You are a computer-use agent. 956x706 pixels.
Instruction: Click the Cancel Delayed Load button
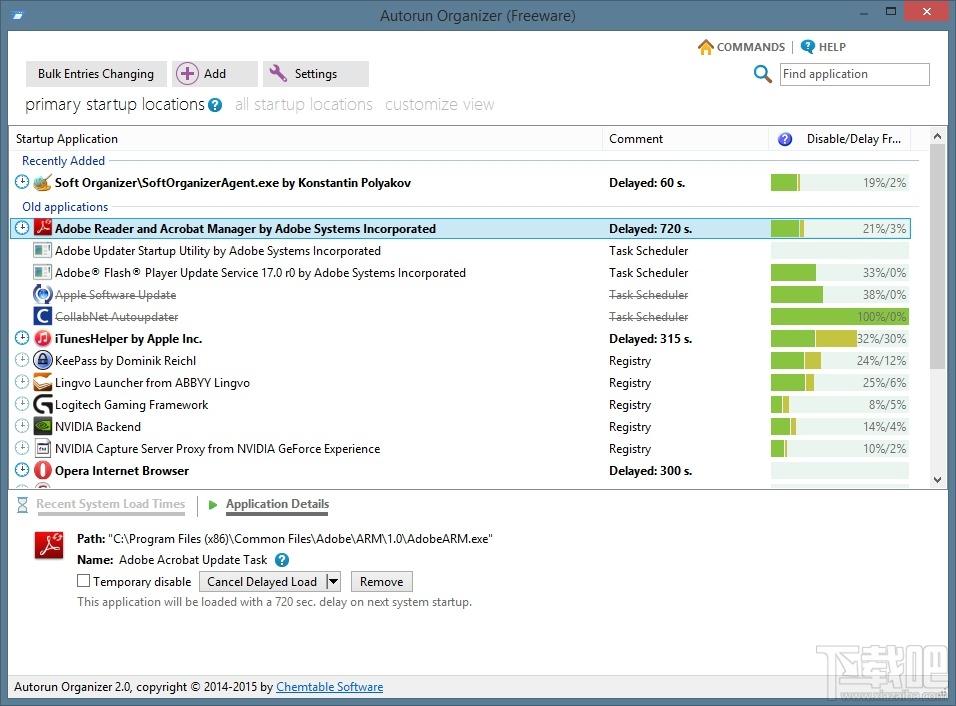click(262, 582)
